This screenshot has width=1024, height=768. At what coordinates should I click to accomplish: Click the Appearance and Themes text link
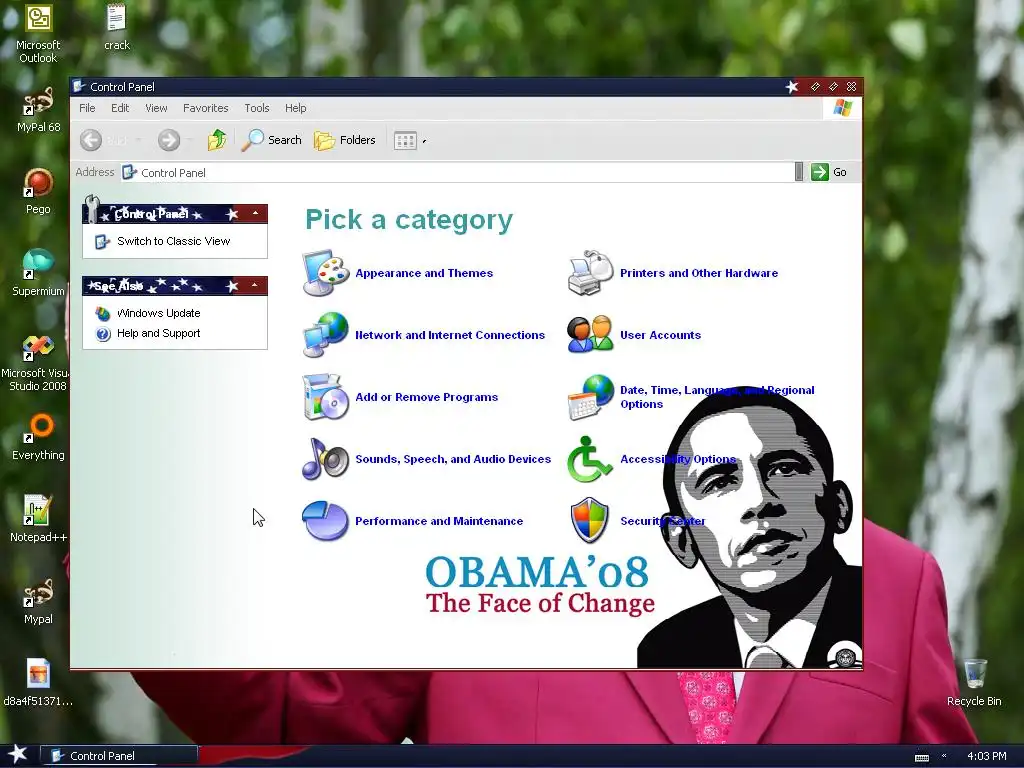[x=424, y=273]
